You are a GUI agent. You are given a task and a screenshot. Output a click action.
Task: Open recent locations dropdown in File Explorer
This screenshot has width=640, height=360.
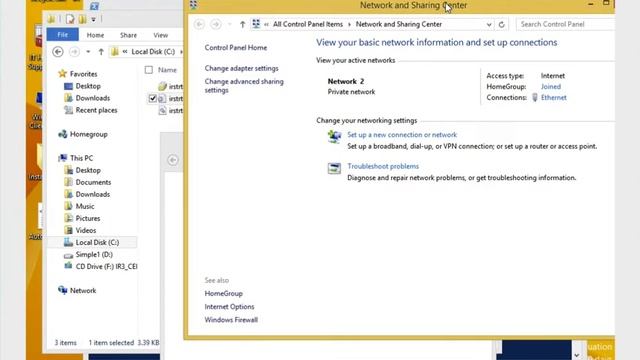88,52
